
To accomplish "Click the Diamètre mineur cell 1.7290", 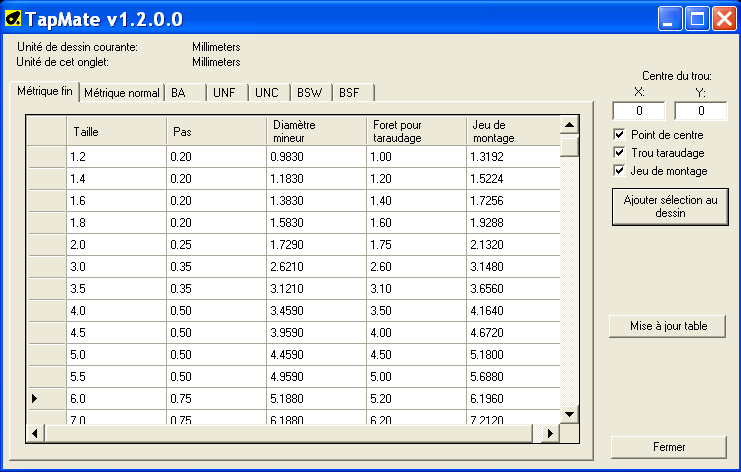I will (x=316, y=245).
